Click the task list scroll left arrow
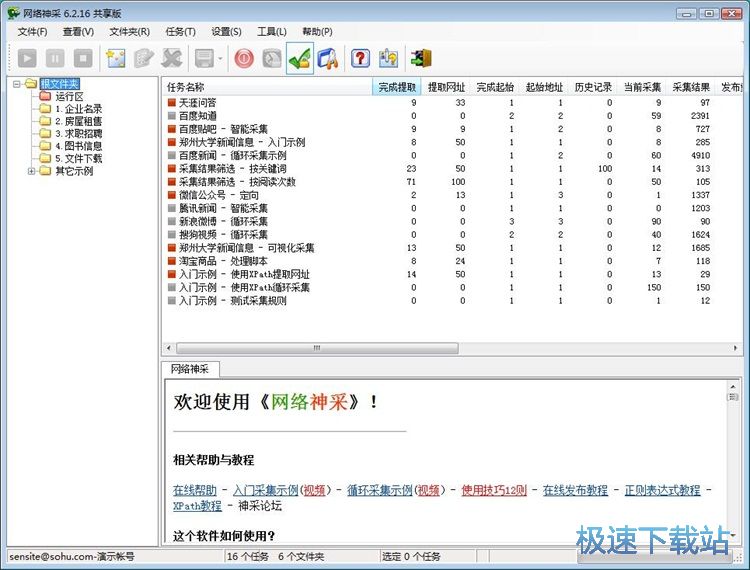This screenshot has height=570, width=750. 168,348
